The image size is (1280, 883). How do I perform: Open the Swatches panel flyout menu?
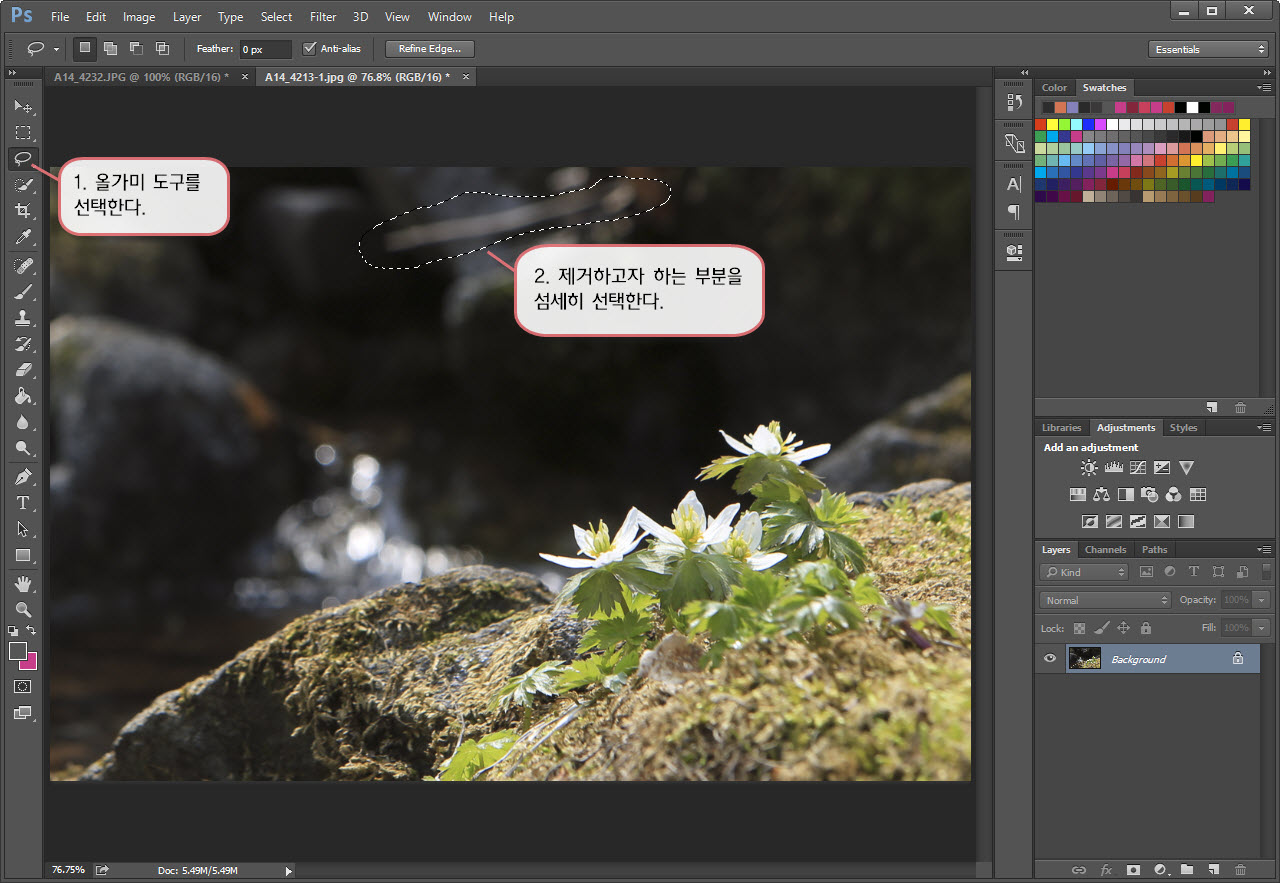click(x=1264, y=88)
